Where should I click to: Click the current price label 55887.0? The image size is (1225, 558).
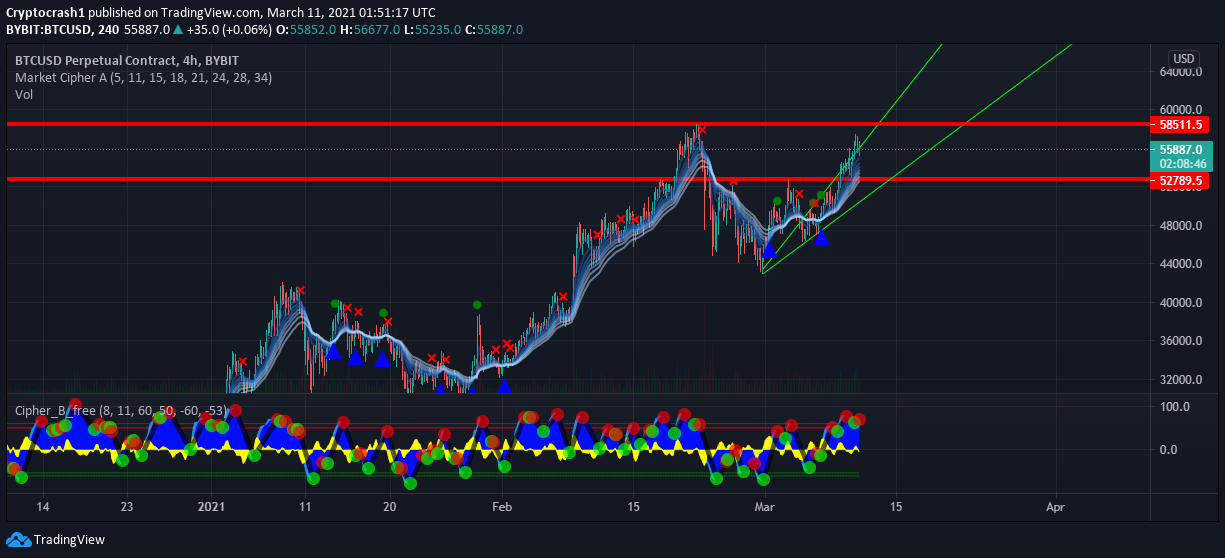click(x=1180, y=150)
